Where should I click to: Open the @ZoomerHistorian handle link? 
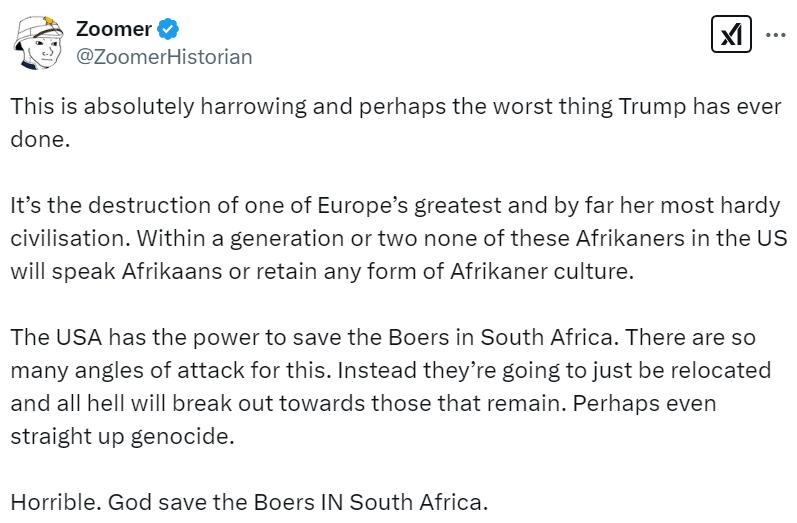pos(164,57)
